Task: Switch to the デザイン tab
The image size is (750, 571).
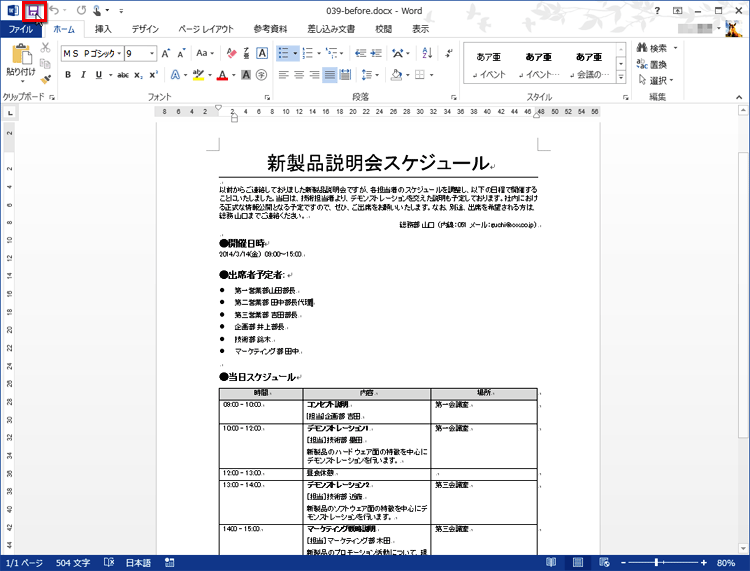Action: coord(145,29)
